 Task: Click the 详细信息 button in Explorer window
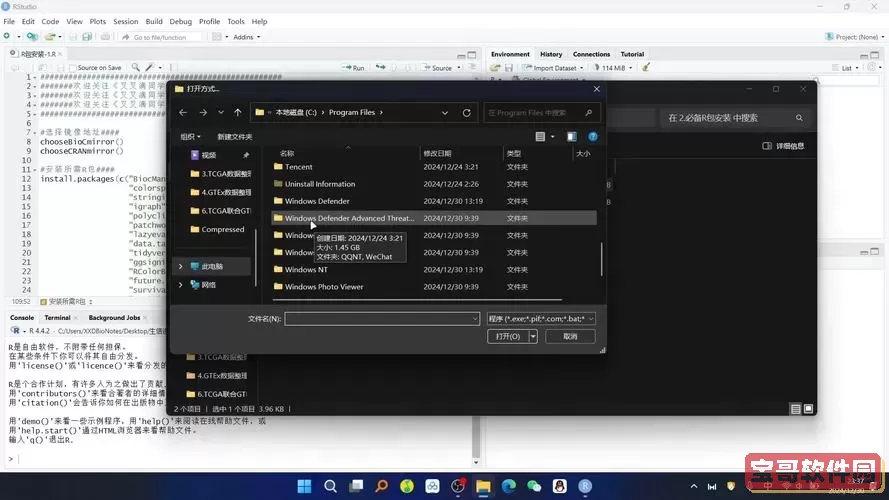pos(783,146)
